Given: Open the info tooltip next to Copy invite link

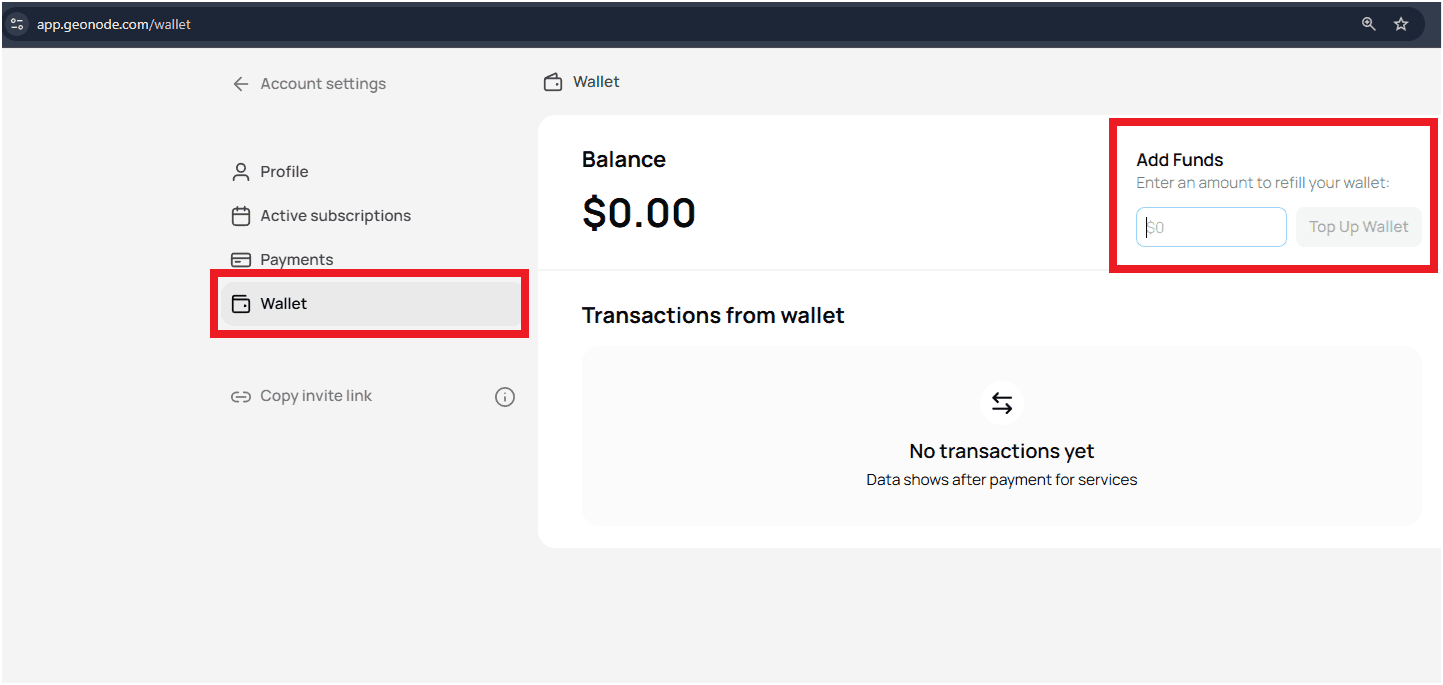Looking at the screenshot, I should click(505, 396).
